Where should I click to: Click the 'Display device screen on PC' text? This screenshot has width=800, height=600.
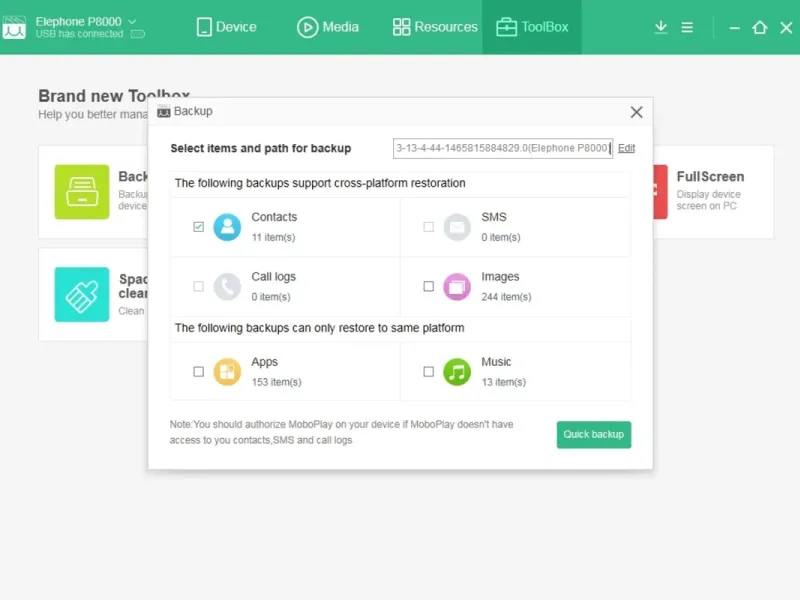pos(708,200)
